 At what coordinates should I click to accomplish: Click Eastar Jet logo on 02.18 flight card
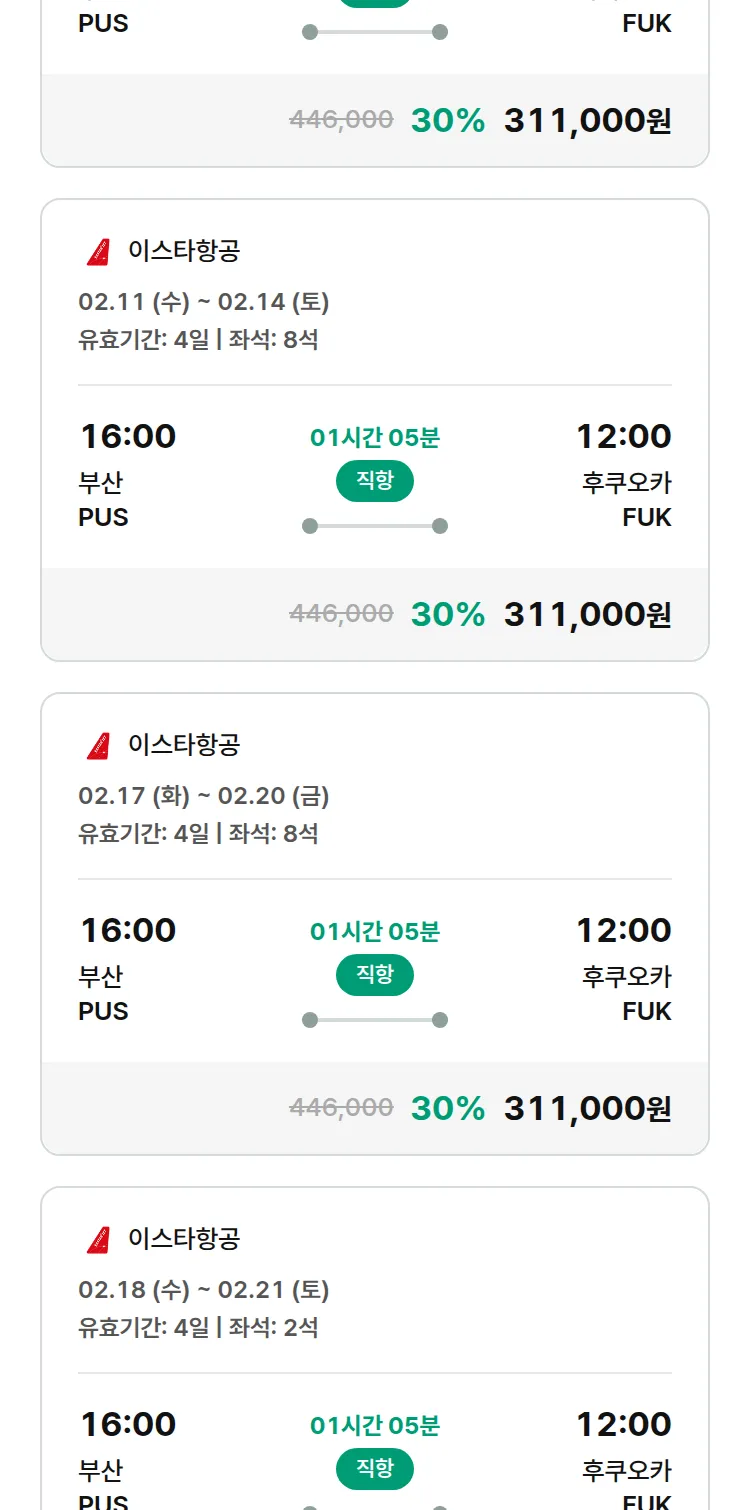coord(98,1240)
